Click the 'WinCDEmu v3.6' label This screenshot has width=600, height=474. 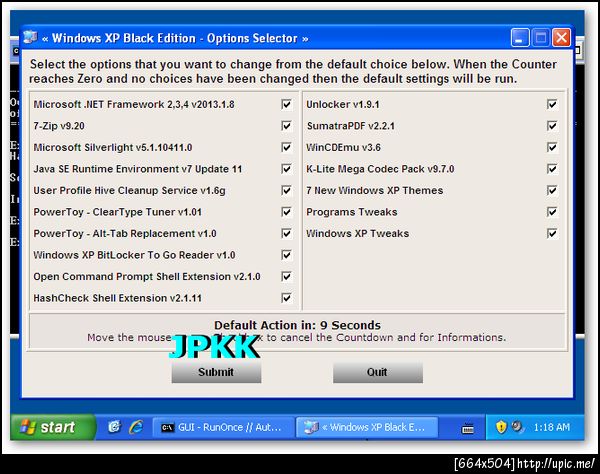coord(344,147)
